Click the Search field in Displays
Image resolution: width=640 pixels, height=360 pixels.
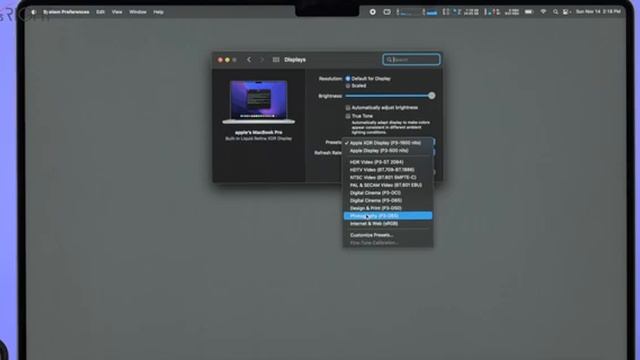(x=411, y=60)
